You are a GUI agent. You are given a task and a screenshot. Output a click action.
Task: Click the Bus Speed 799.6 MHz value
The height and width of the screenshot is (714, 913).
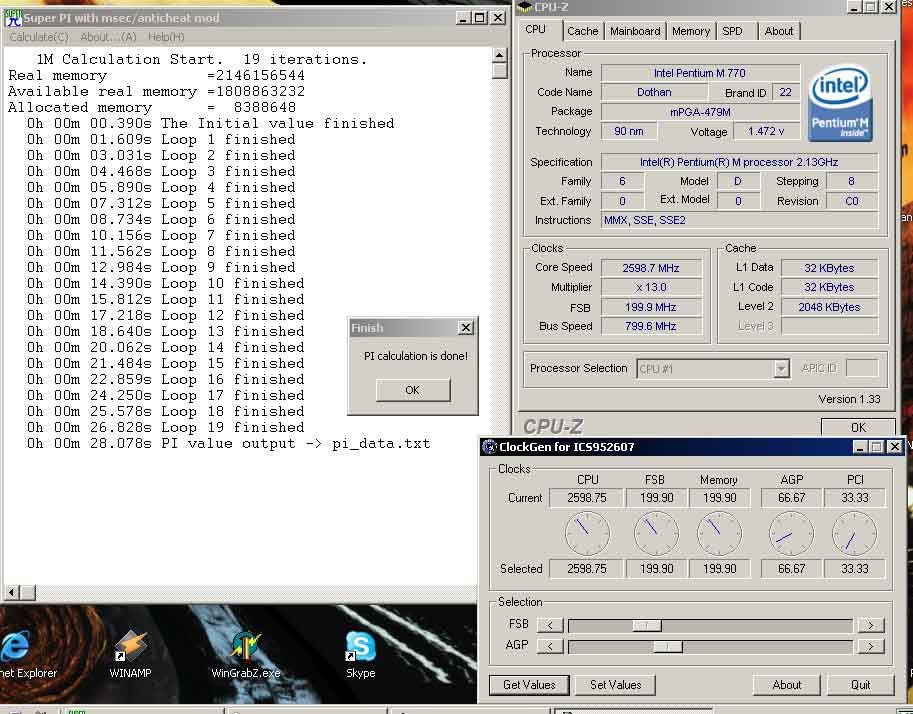[650, 326]
